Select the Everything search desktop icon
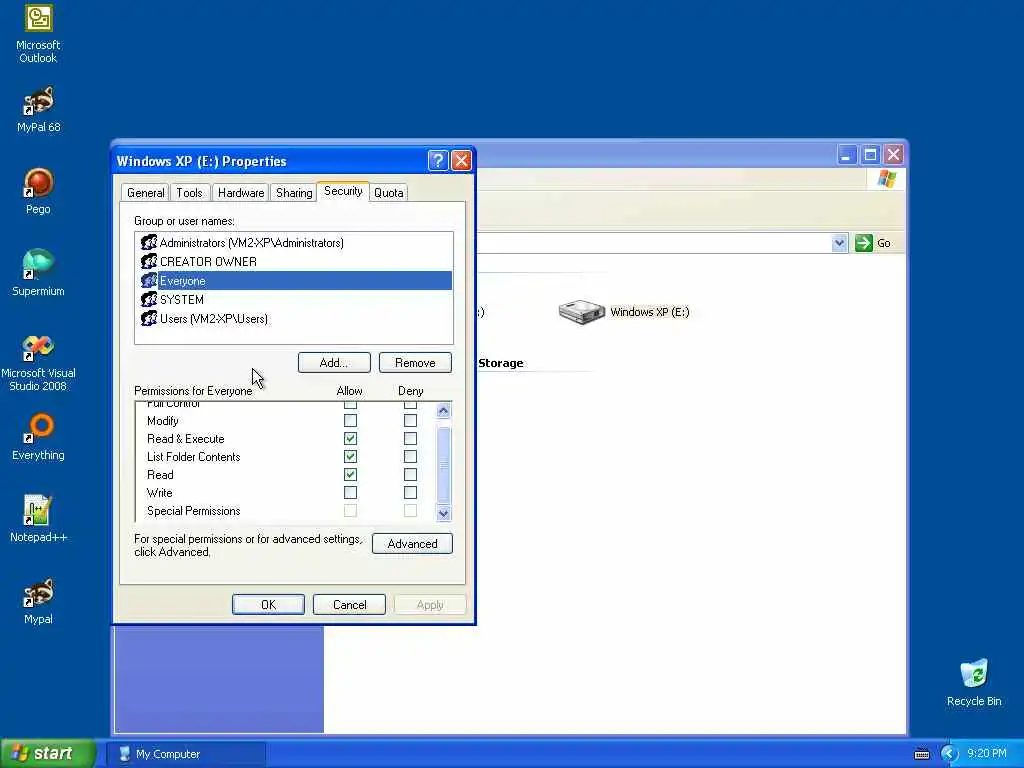1024x768 pixels. [38, 438]
